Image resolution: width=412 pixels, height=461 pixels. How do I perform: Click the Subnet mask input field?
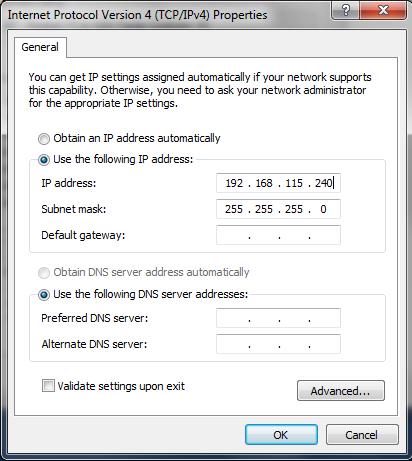coord(278,209)
